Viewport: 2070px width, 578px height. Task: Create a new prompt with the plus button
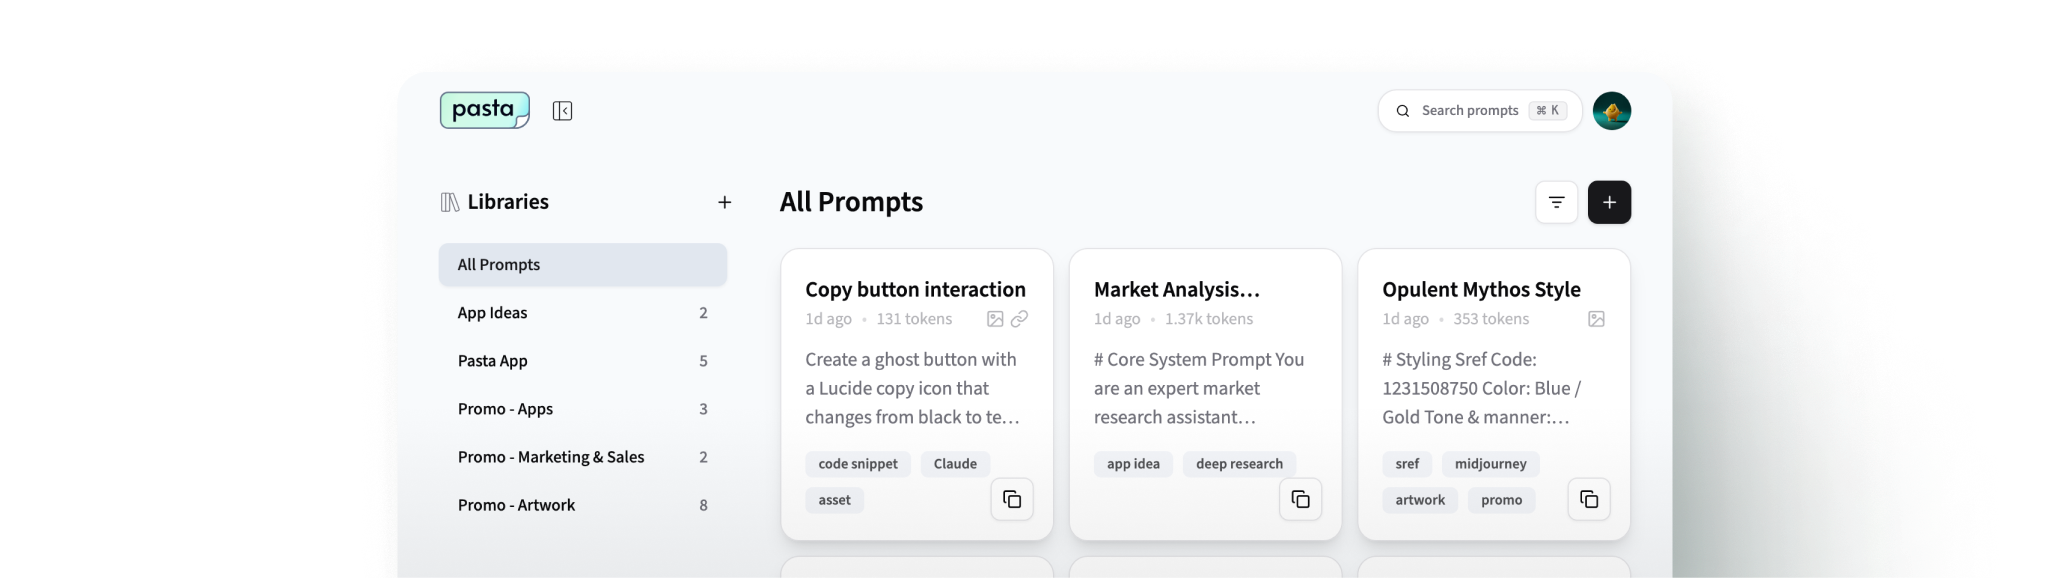[1609, 202]
